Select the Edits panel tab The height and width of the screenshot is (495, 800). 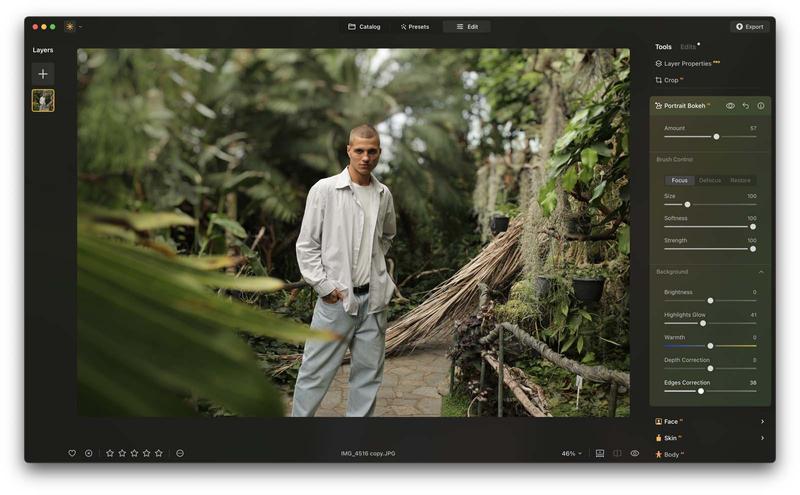(x=688, y=46)
